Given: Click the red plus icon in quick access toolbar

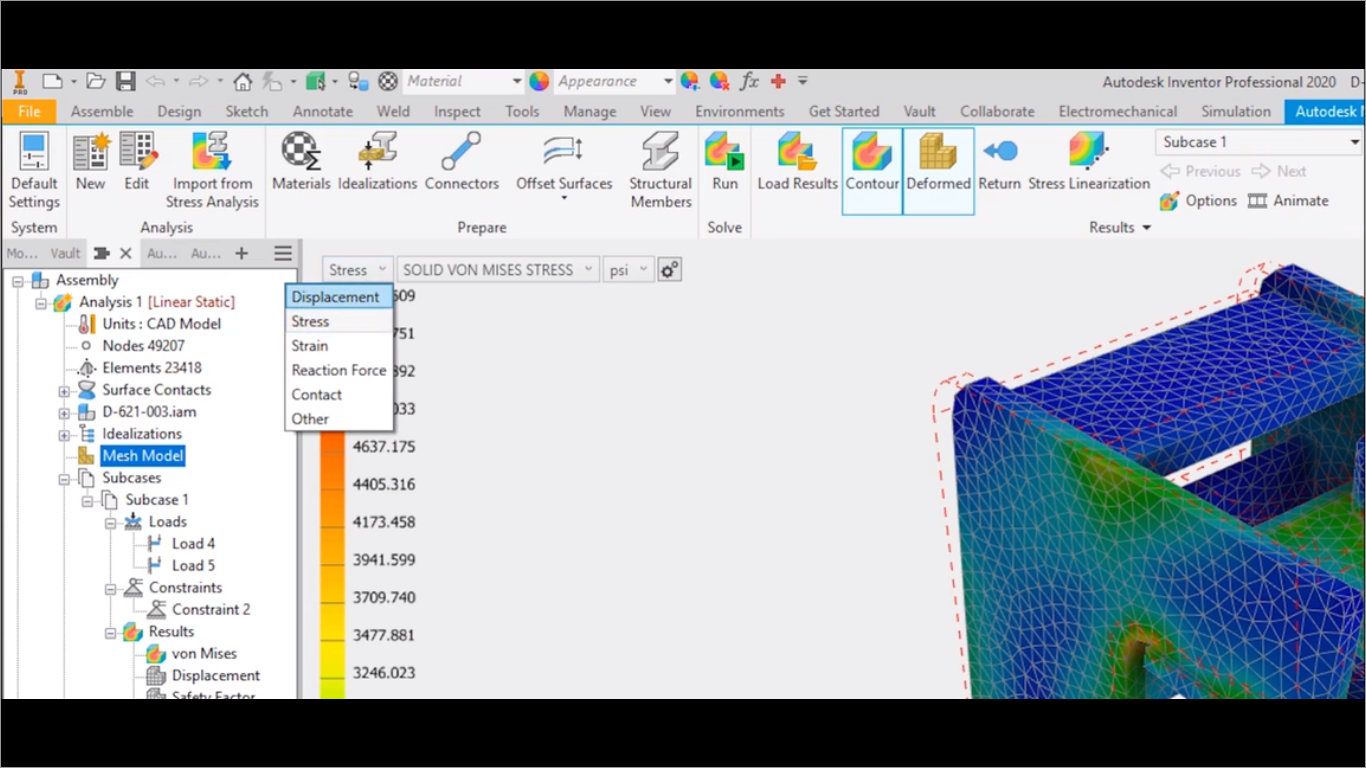Looking at the screenshot, I should coord(778,81).
